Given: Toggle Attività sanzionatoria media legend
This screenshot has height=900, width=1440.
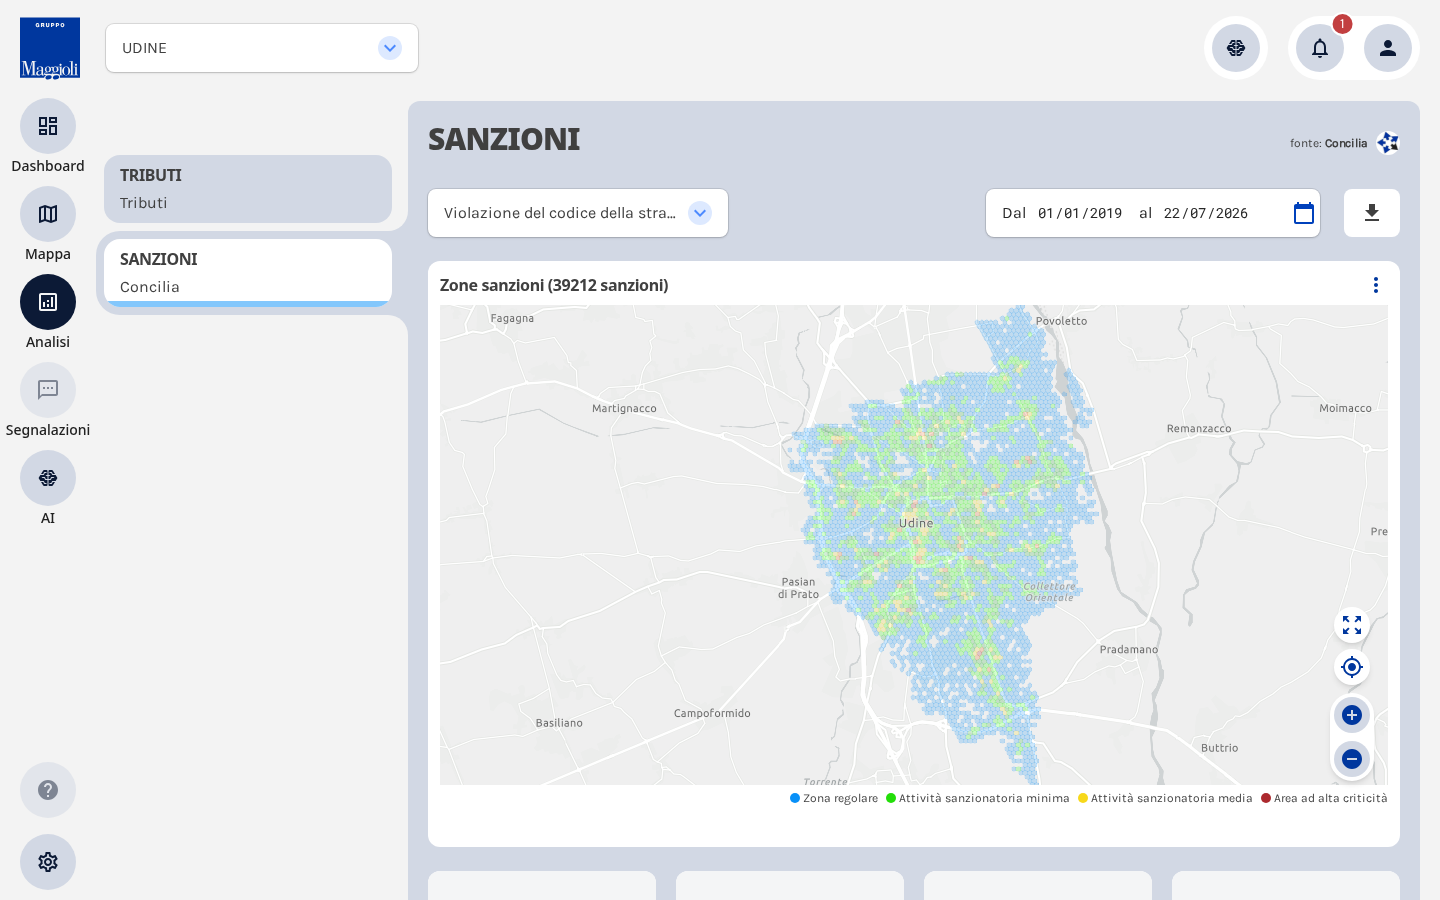Looking at the screenshot, I should [1165, 798].
